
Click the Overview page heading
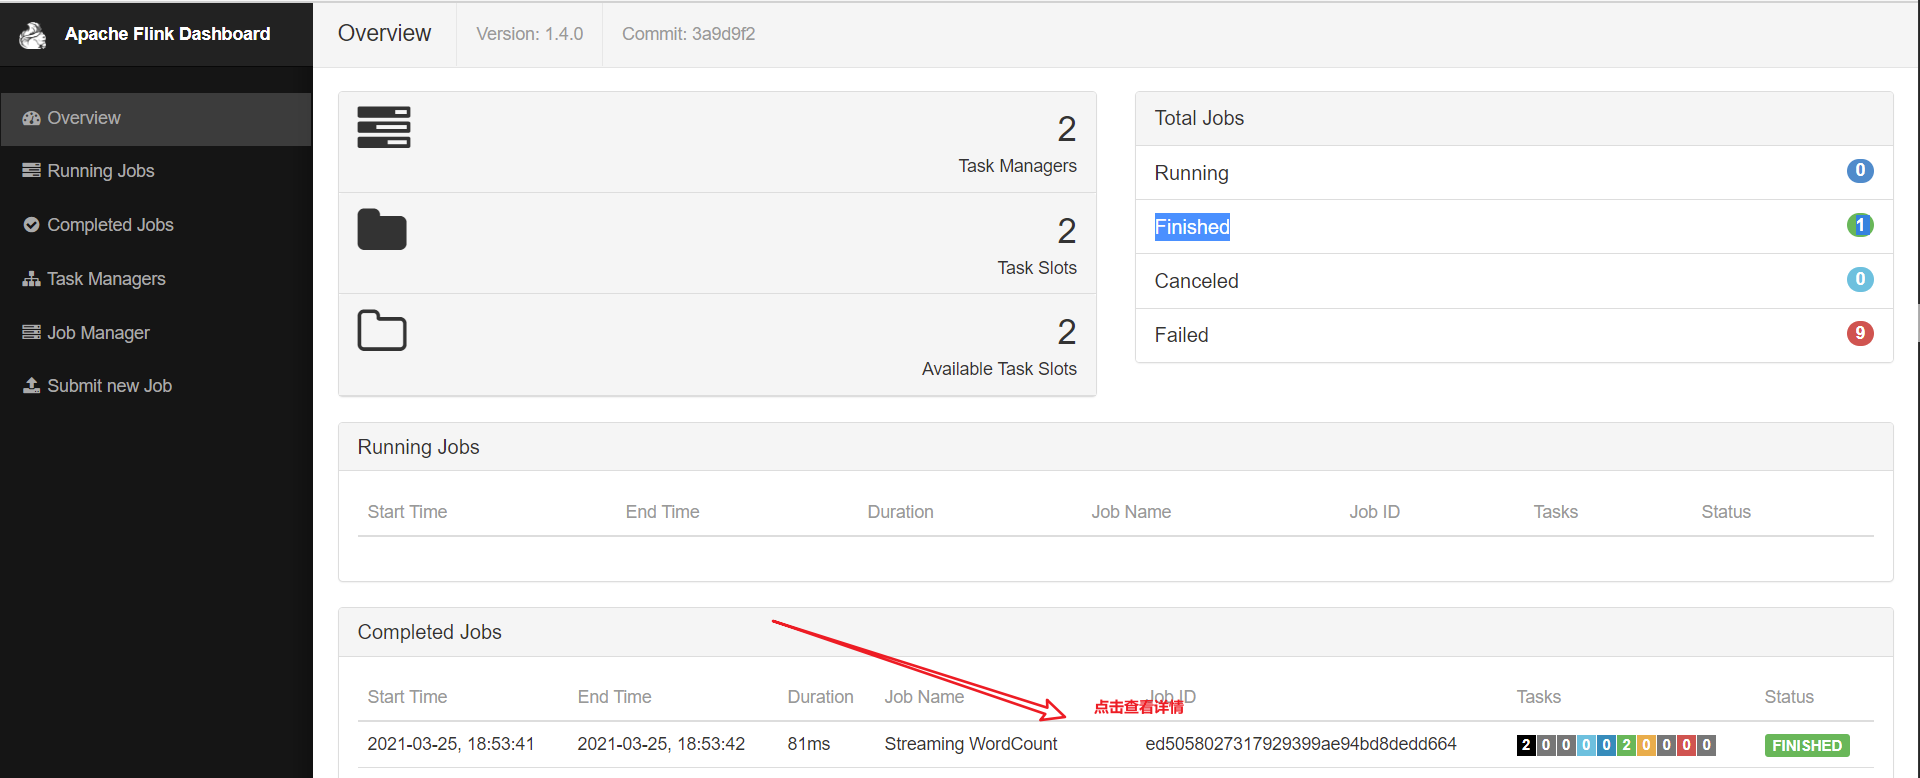(x=384, y=33)
